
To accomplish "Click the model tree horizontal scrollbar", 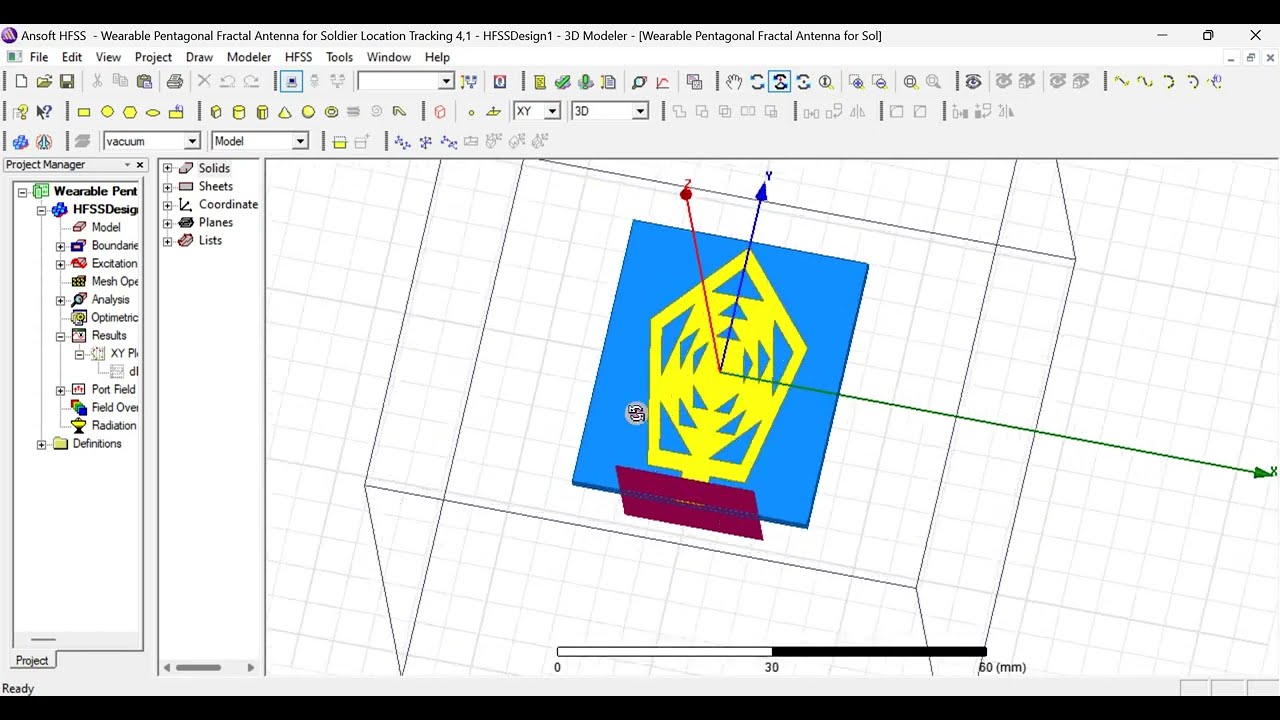I will [199, 667].
